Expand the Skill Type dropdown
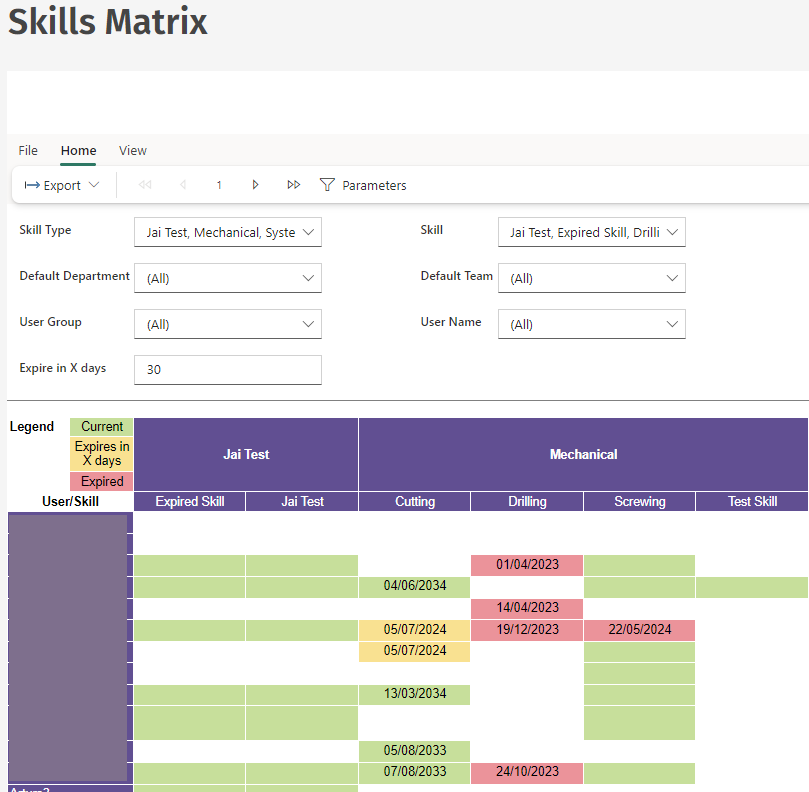Screen dimensions: 809x792 pos(228,232)
